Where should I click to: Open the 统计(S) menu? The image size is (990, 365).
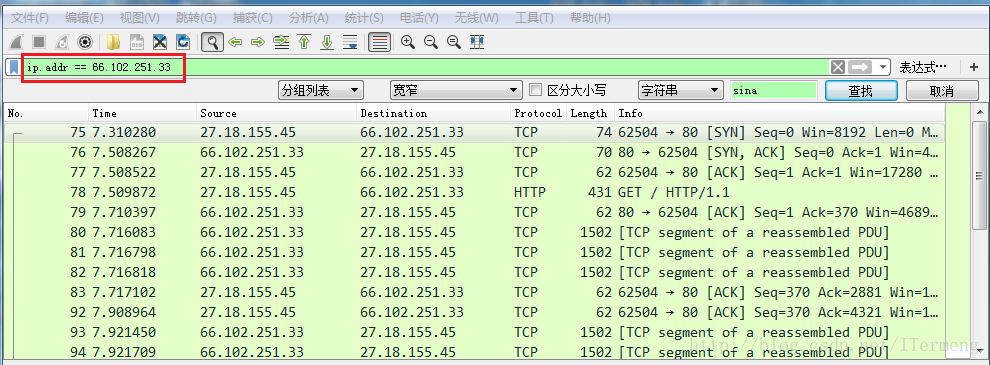pyautogui.click(x=364, y=18)
